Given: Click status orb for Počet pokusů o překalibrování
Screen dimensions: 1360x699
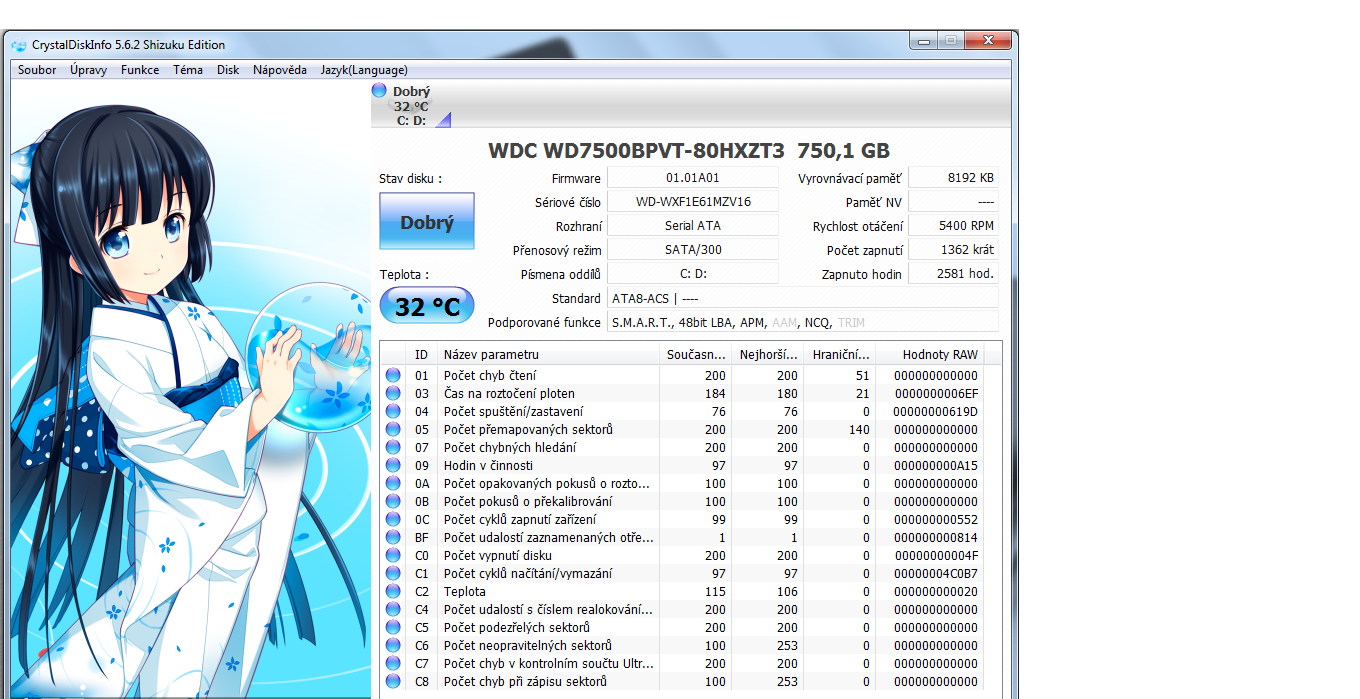Looking at the screenshot, I should click(393, 501).
